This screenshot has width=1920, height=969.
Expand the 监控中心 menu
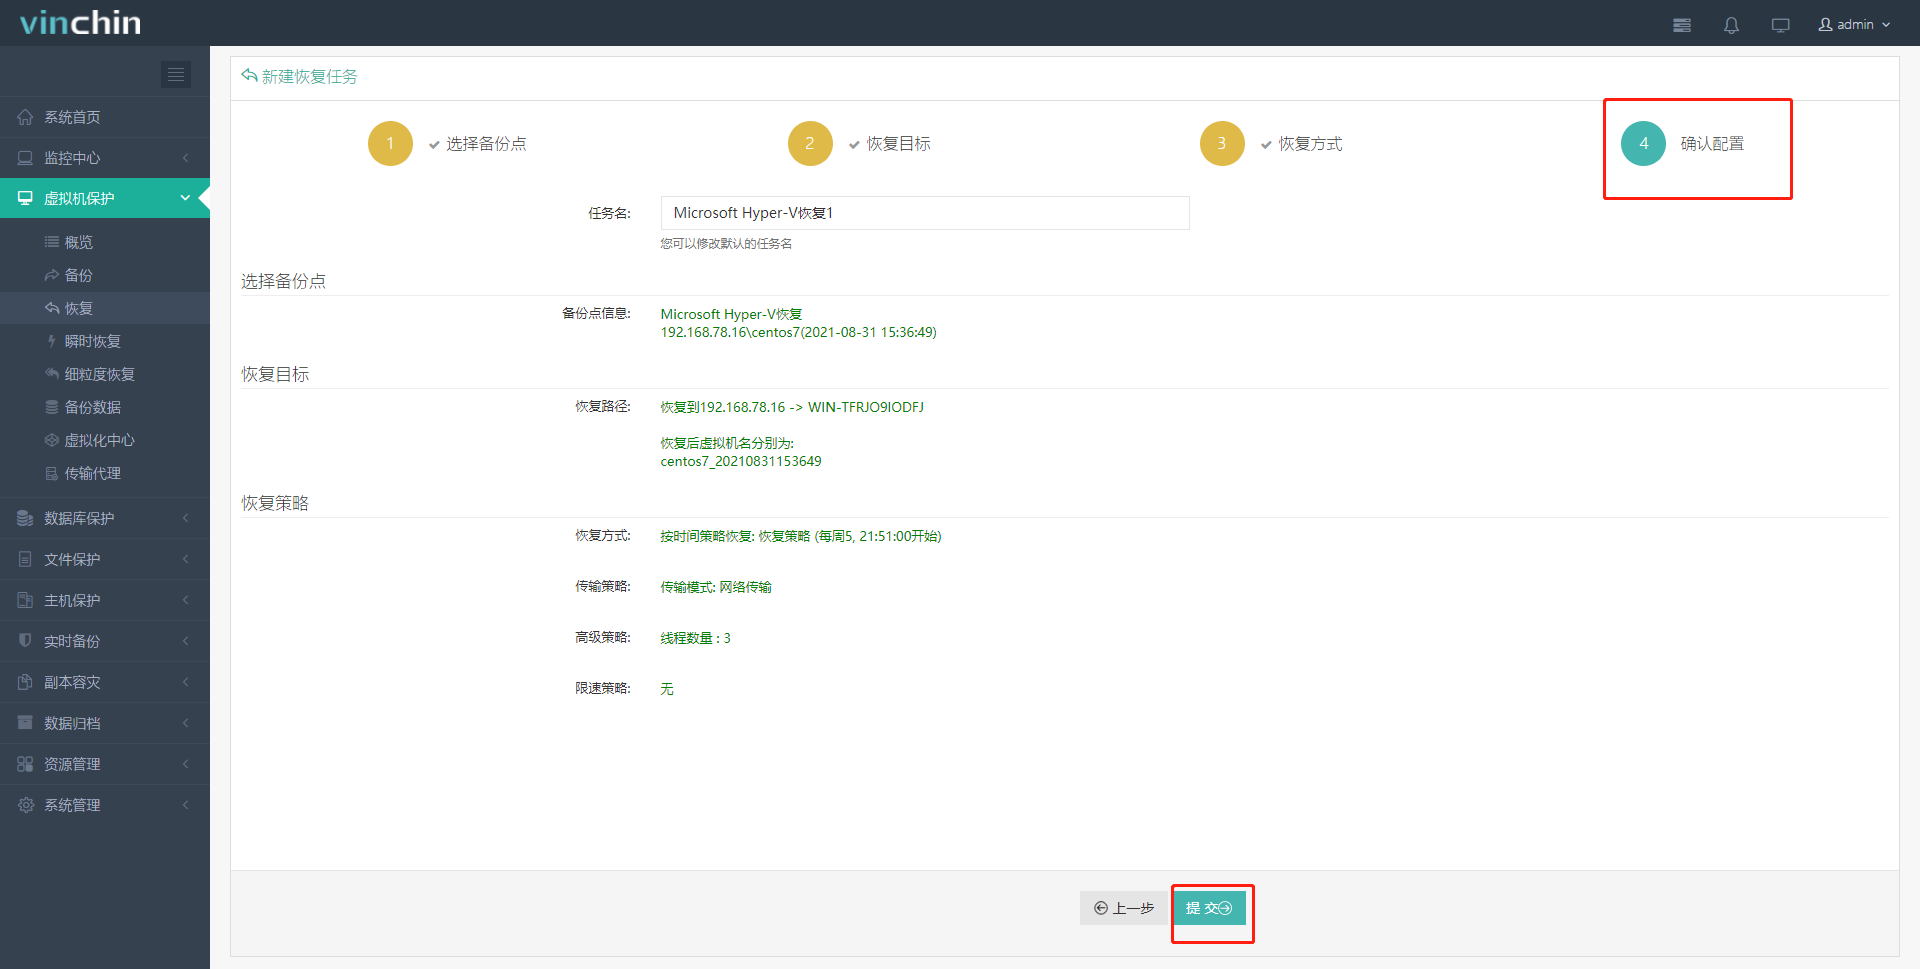(105, 158)
